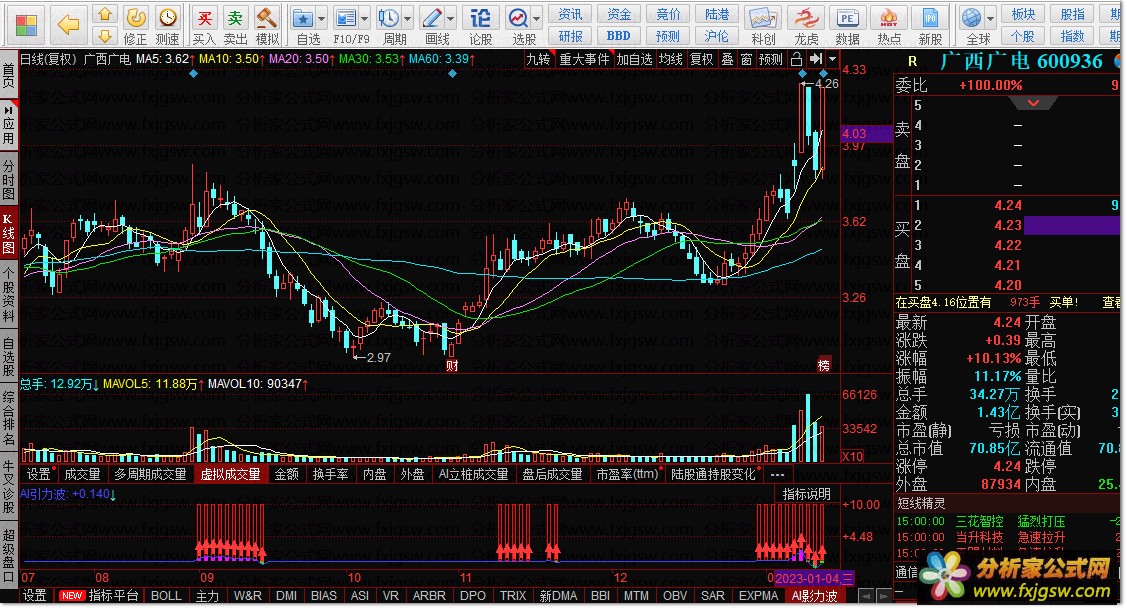The width and height of the screenshot is (1127, 608).
Task: Select the 换手率 turnover tab
Action: tap(331, 474)
